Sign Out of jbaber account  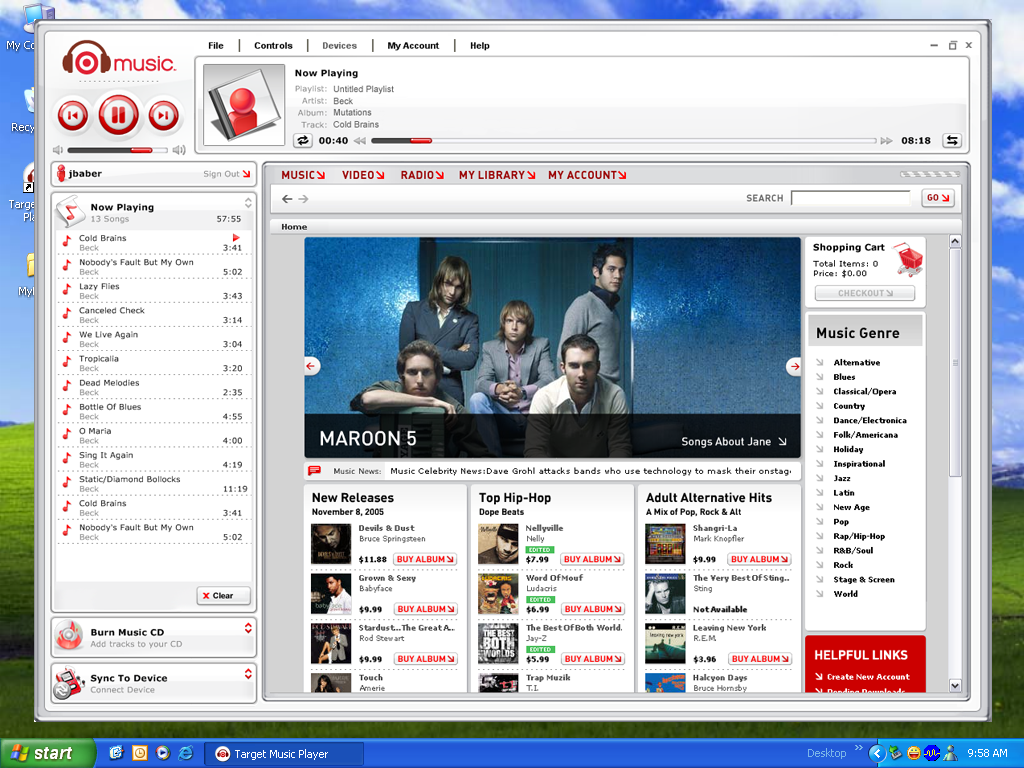(226, 174)
